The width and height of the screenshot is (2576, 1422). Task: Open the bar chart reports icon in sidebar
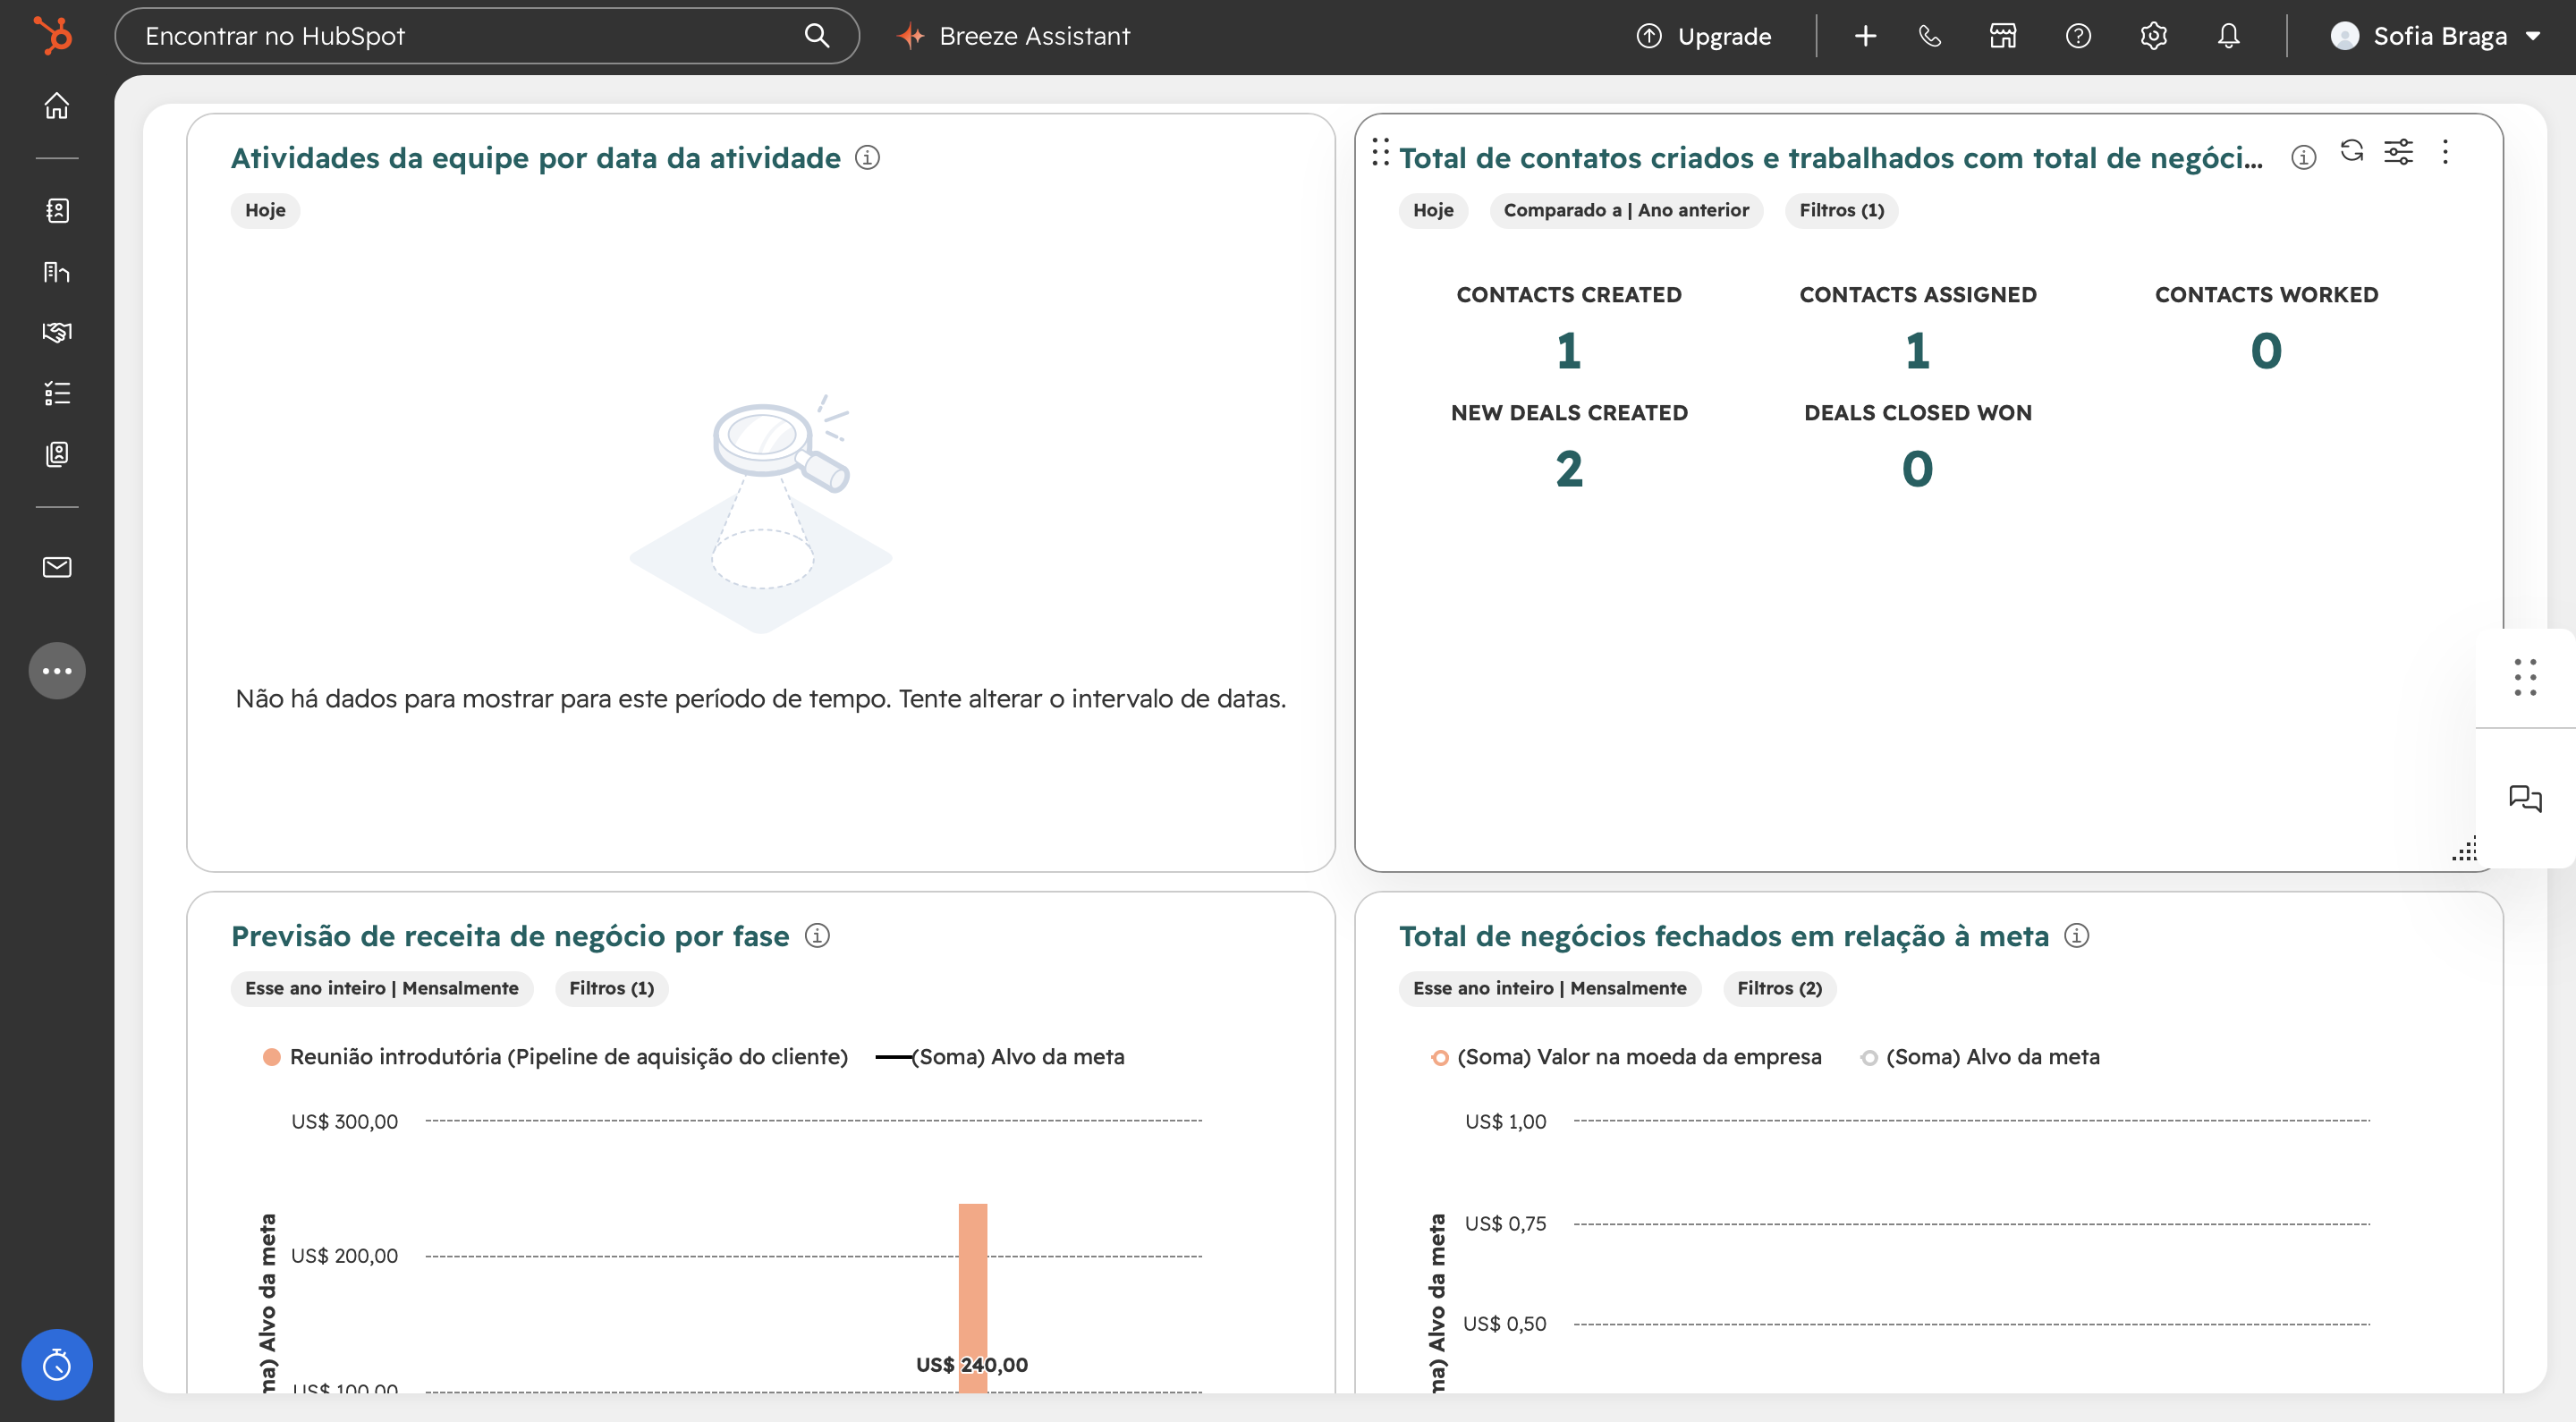(x=57, y=271)
